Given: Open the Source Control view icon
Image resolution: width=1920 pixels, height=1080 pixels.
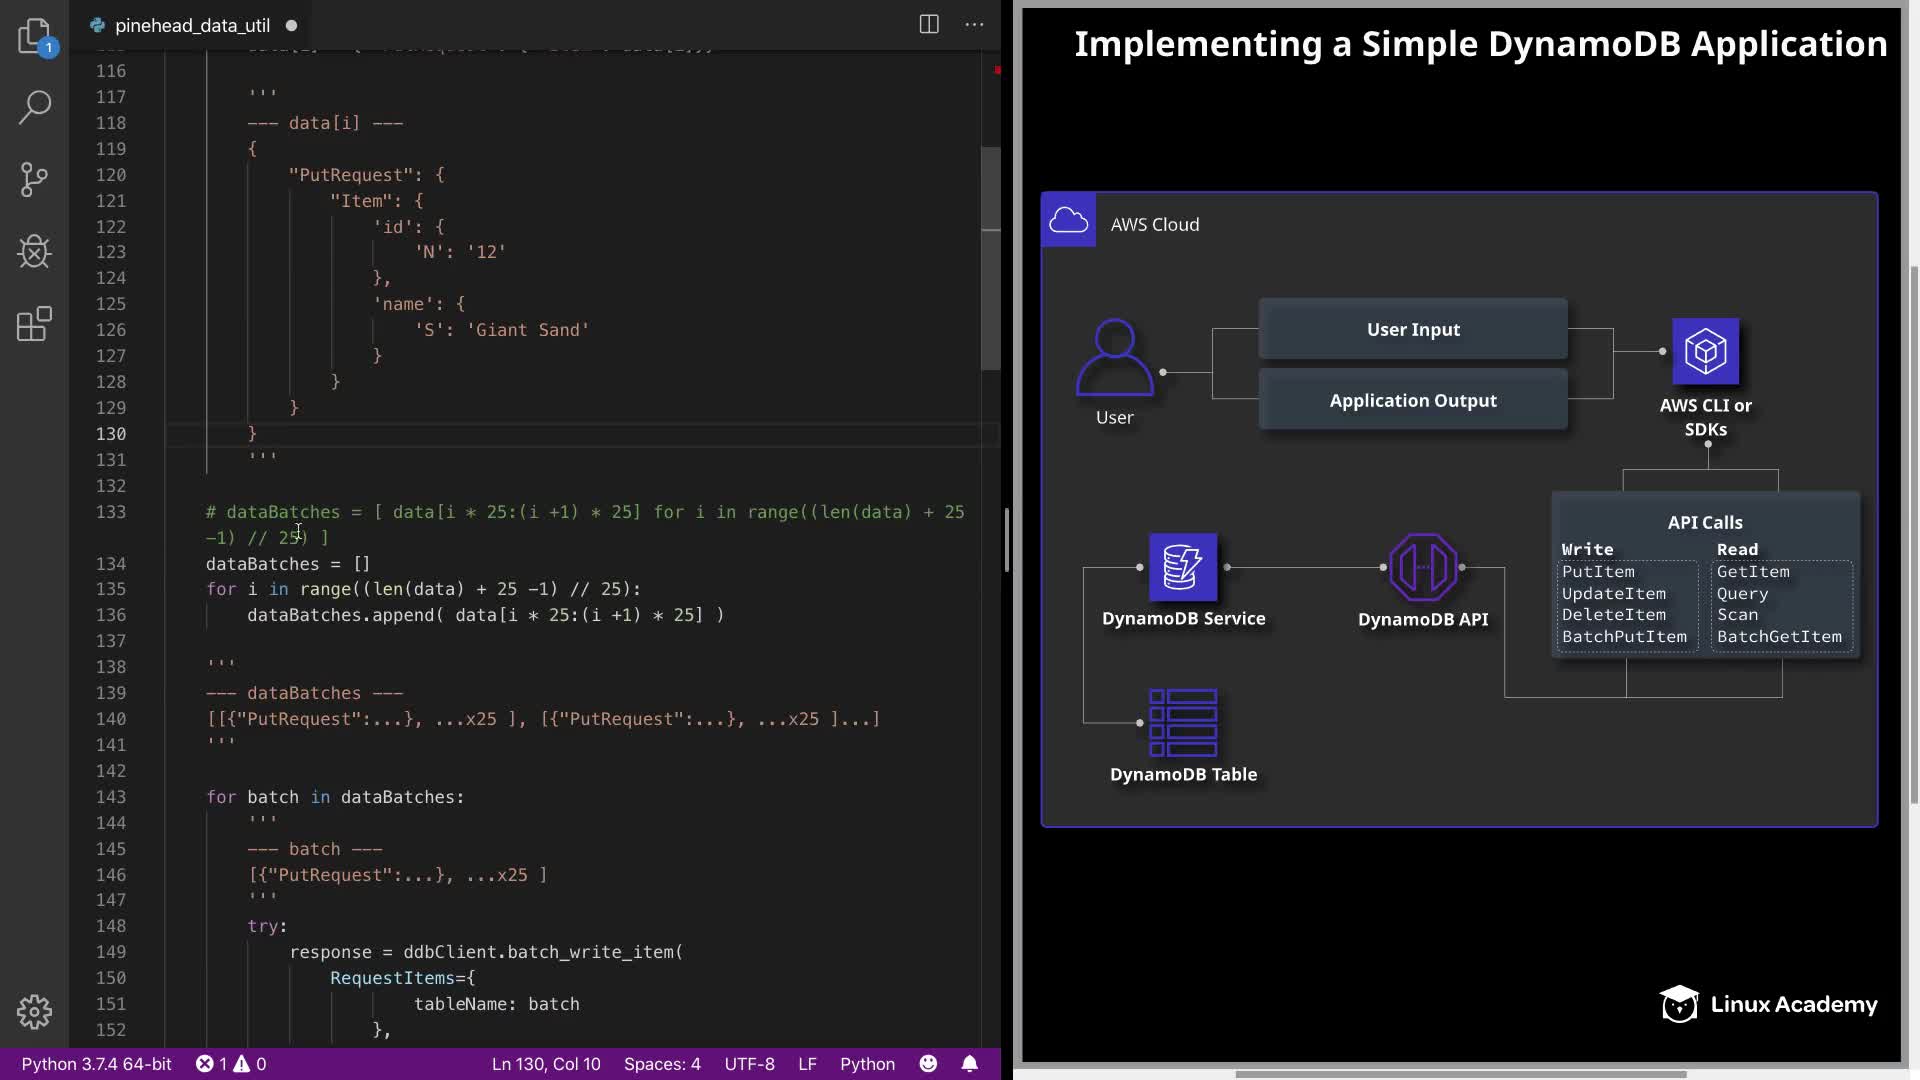Looking at the screenshot, I should click(x=34, y=180).
